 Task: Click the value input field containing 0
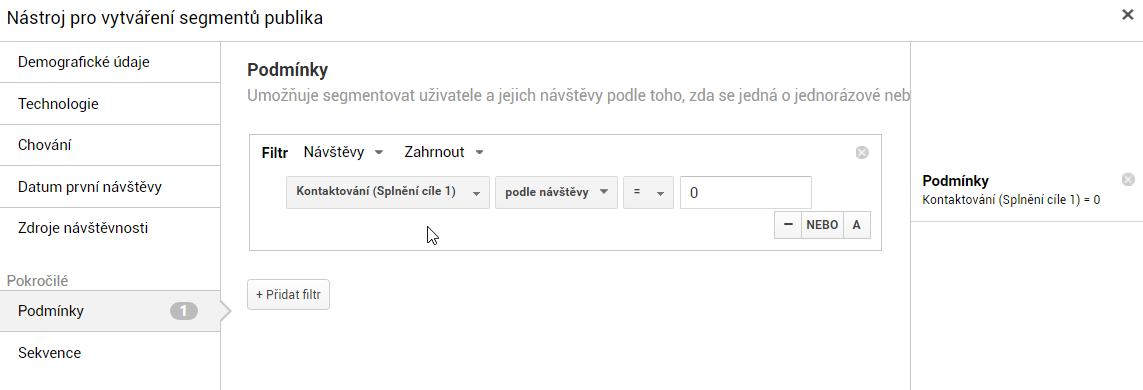746,192
